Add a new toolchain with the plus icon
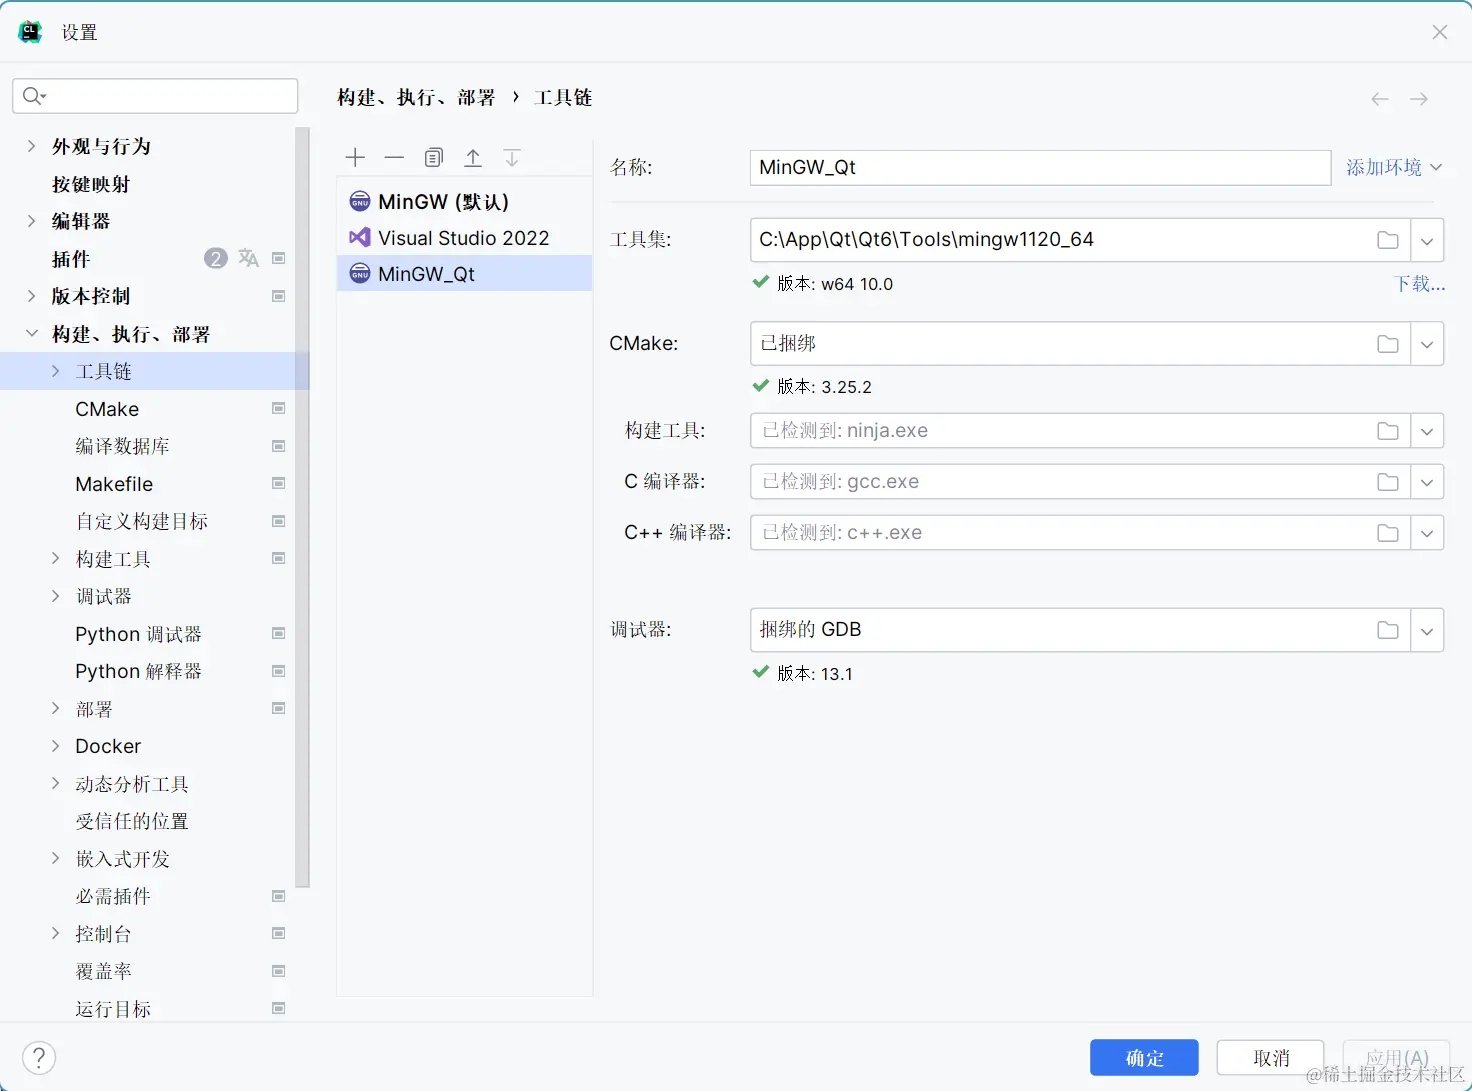Image resolution: width=1472 pixels, height=1091 pixels. (355, 157)
